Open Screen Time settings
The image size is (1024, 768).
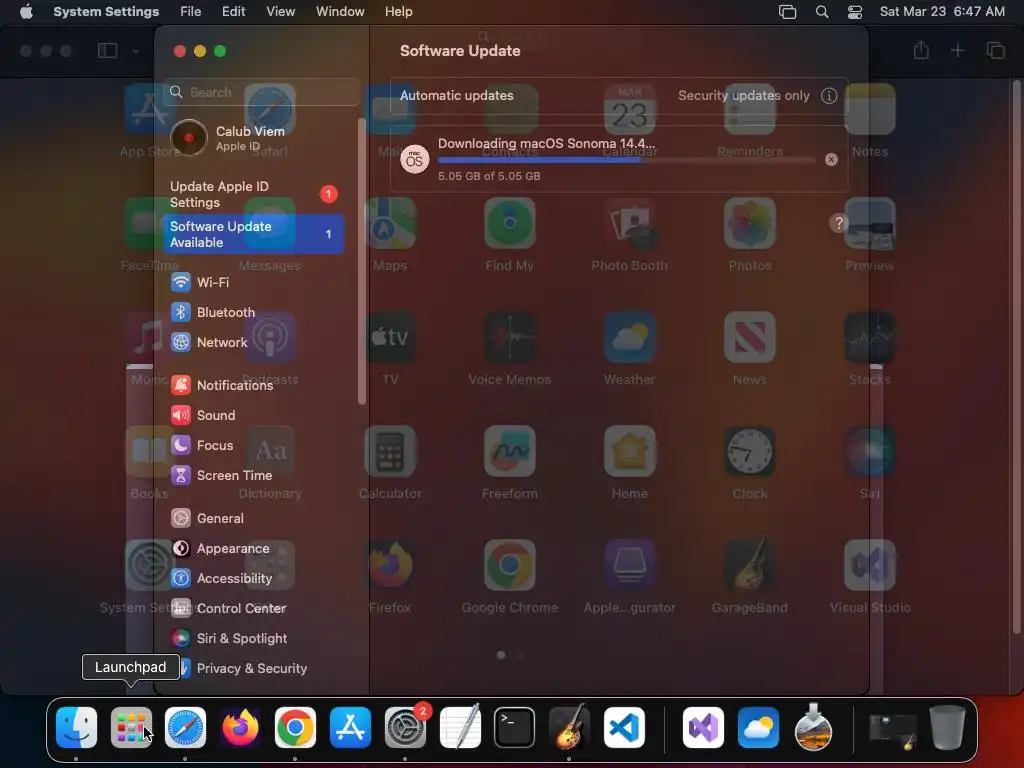pyautogui.click(x=255, y=475)
